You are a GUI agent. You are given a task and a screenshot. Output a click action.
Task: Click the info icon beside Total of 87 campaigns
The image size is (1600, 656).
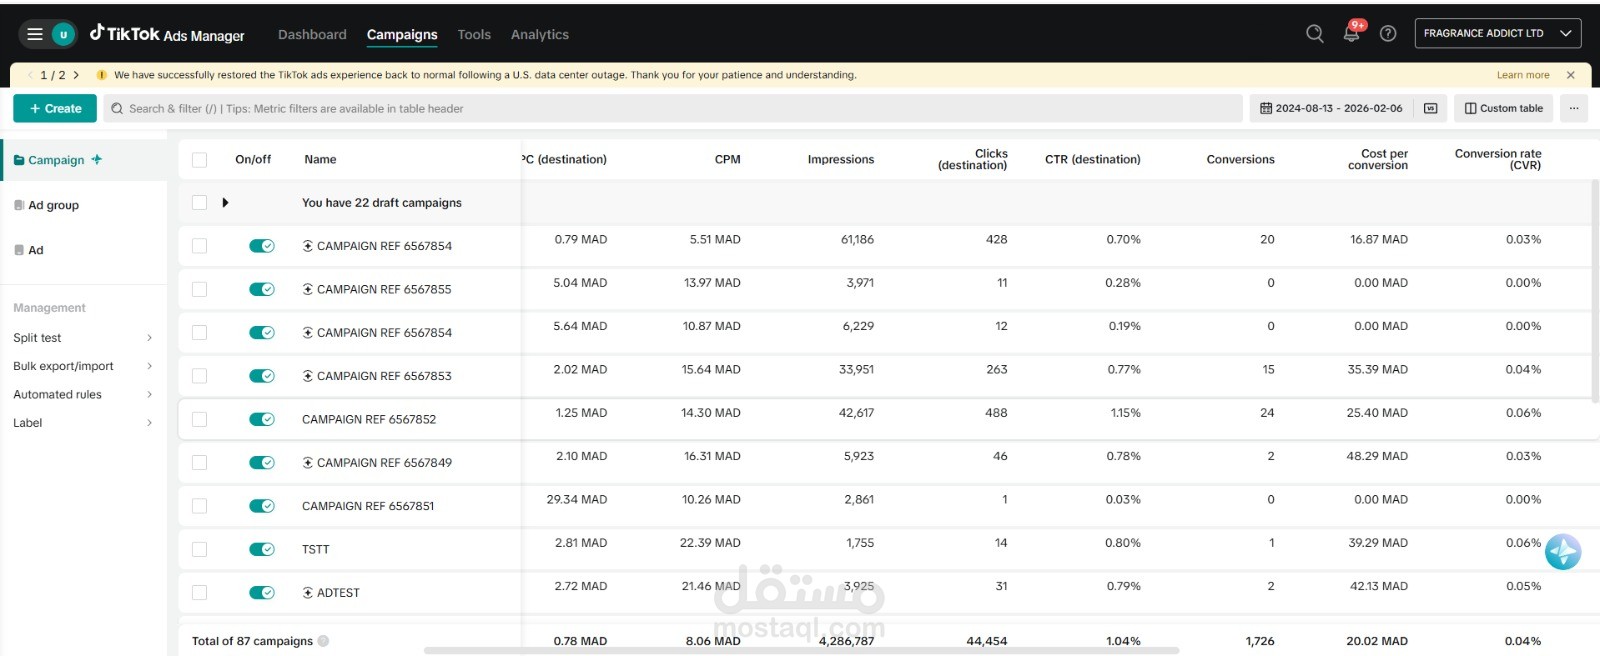[323, 641]
